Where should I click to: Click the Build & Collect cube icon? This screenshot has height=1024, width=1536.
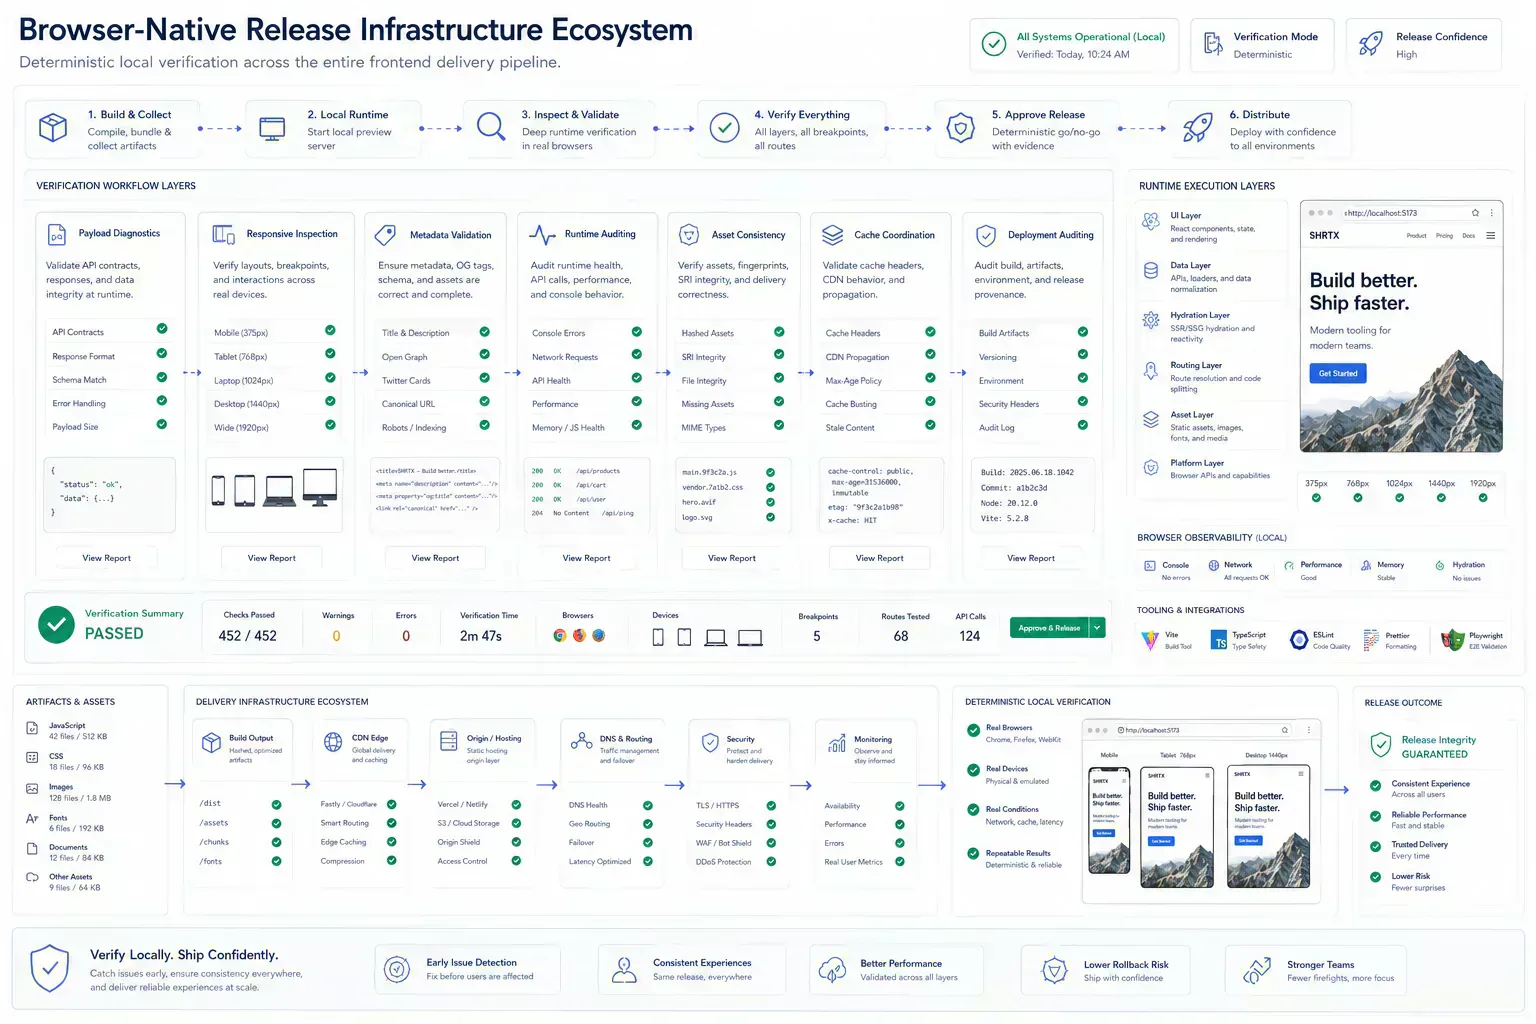click(x=53, y=128)
